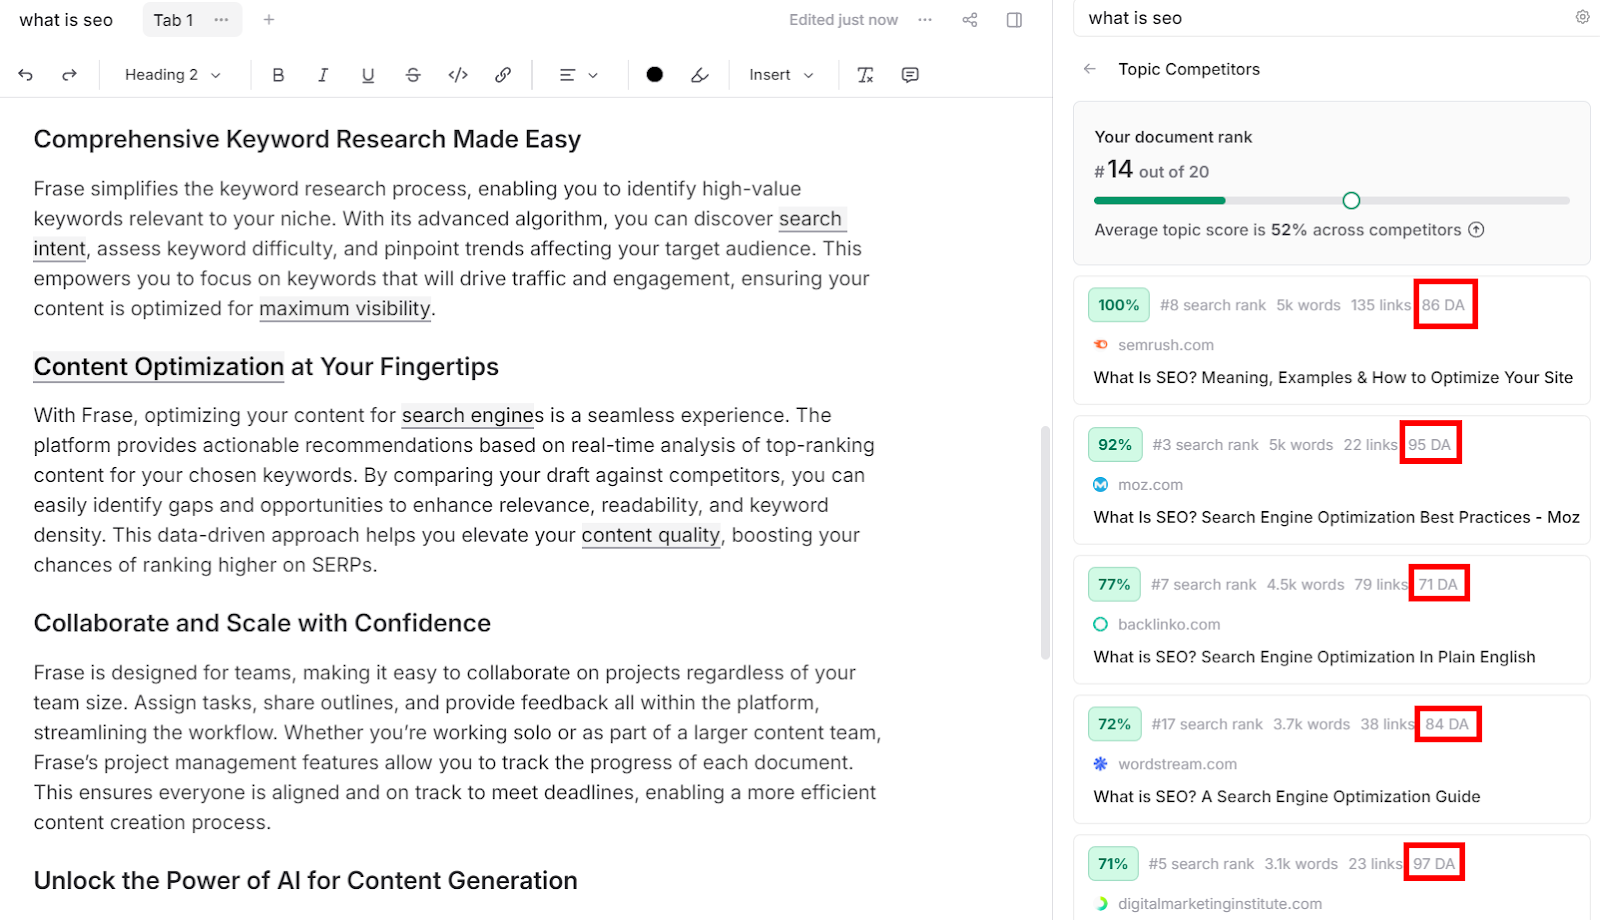Open 'Search Engine Optimization Best Practices - Moz'
Screen dimensions: 1600x920
(1337, 518)
